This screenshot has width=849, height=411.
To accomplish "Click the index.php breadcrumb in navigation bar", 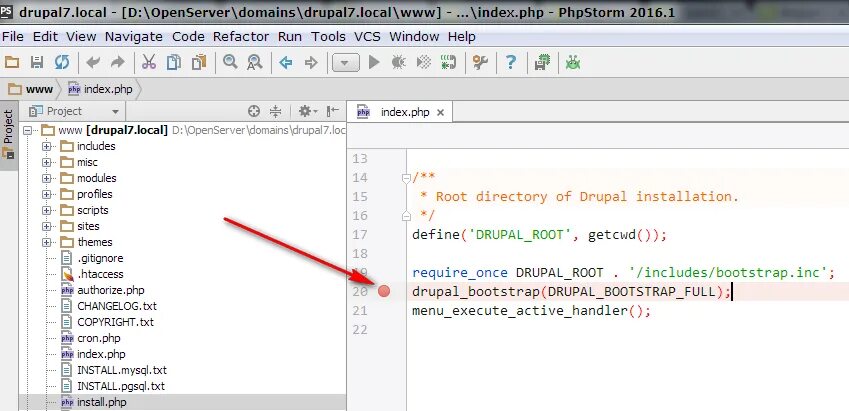I will pos(100,89).
